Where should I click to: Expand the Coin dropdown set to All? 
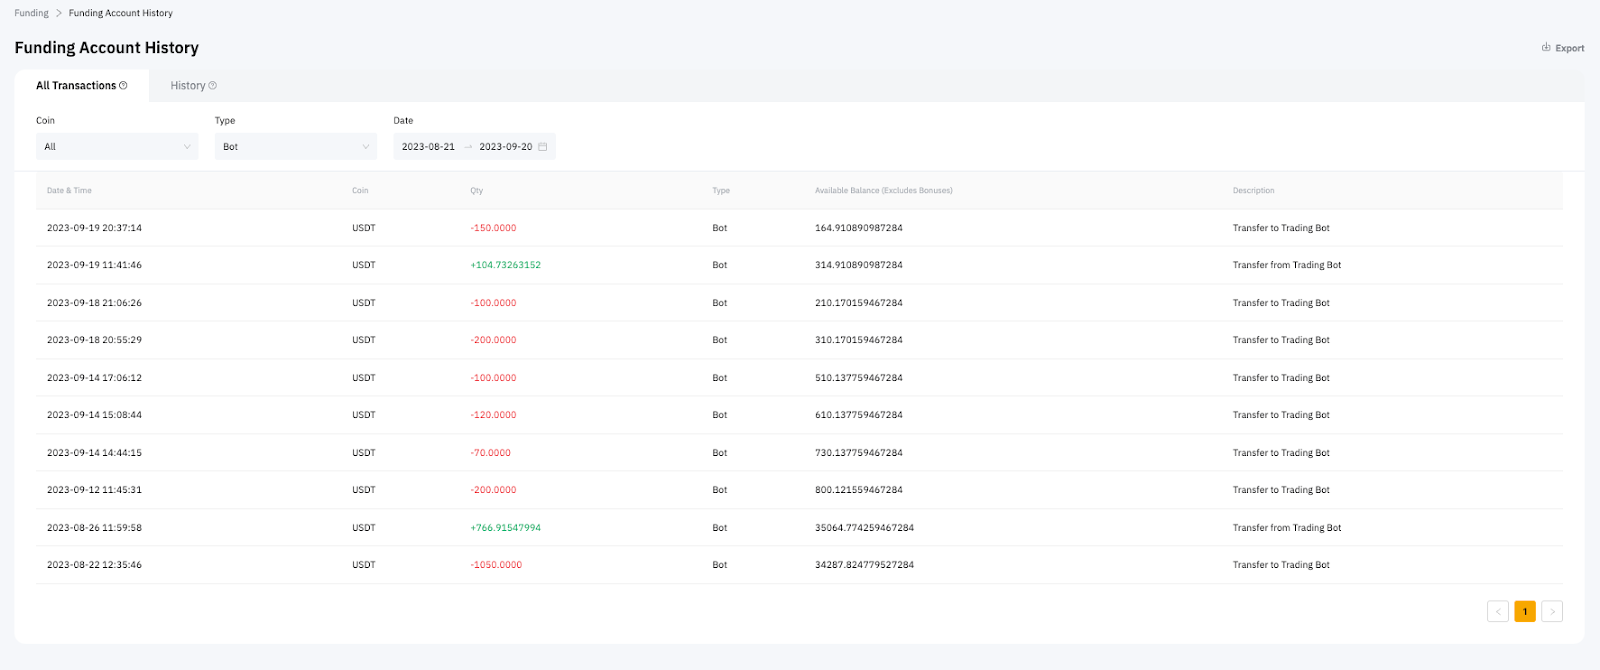(116, 147)
